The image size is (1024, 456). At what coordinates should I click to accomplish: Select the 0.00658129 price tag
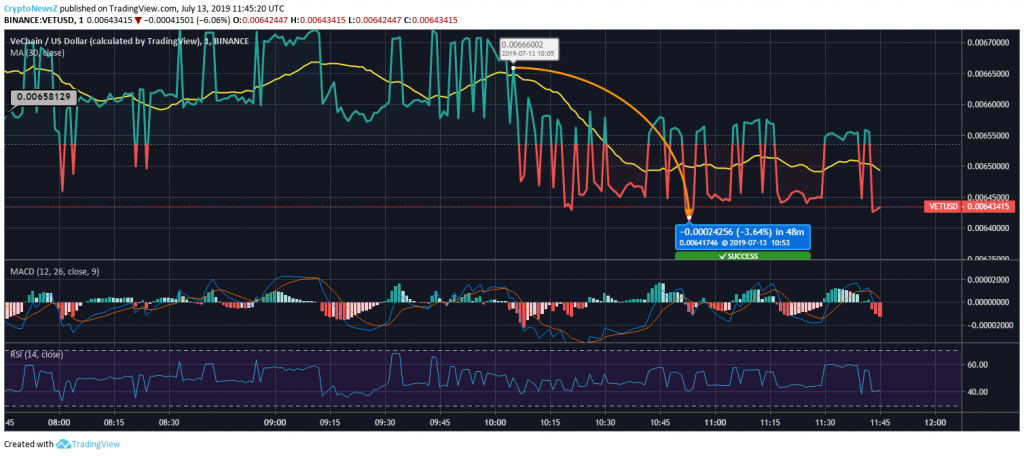pos(44,97)
